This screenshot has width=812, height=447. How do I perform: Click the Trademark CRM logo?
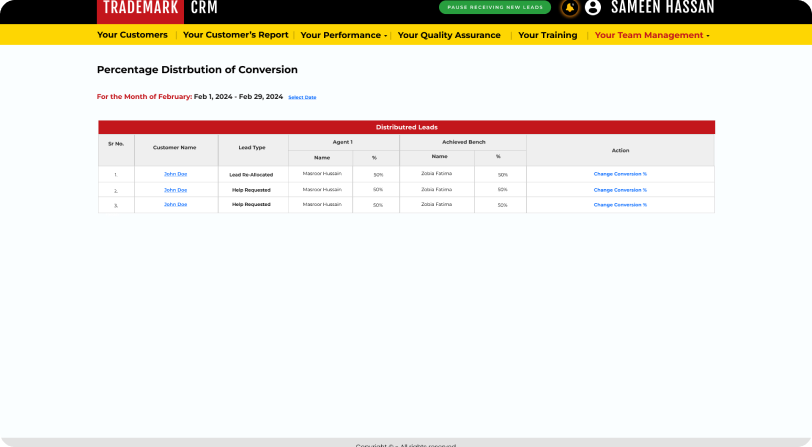point(159,9)
